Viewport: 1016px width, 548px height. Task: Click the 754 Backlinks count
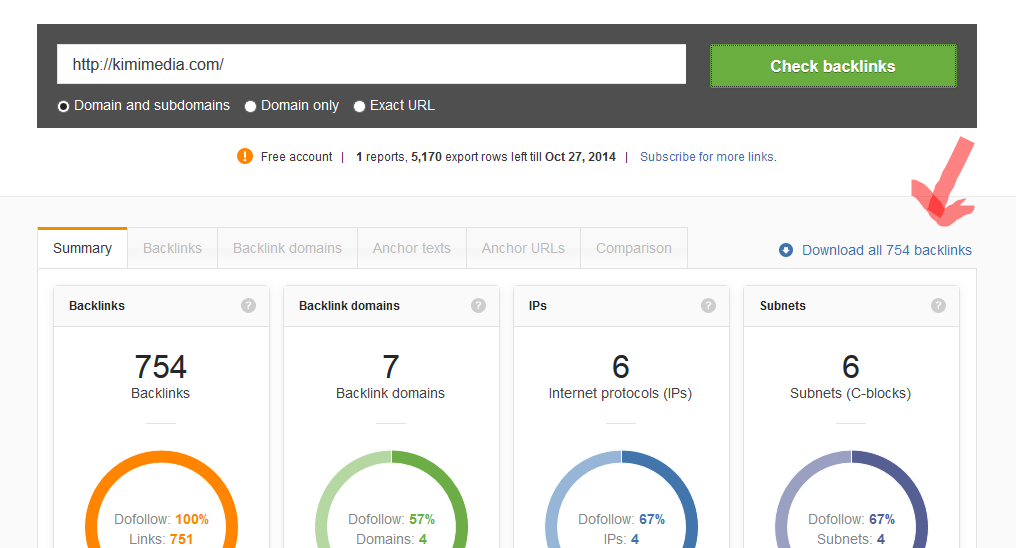coord(161,367)
